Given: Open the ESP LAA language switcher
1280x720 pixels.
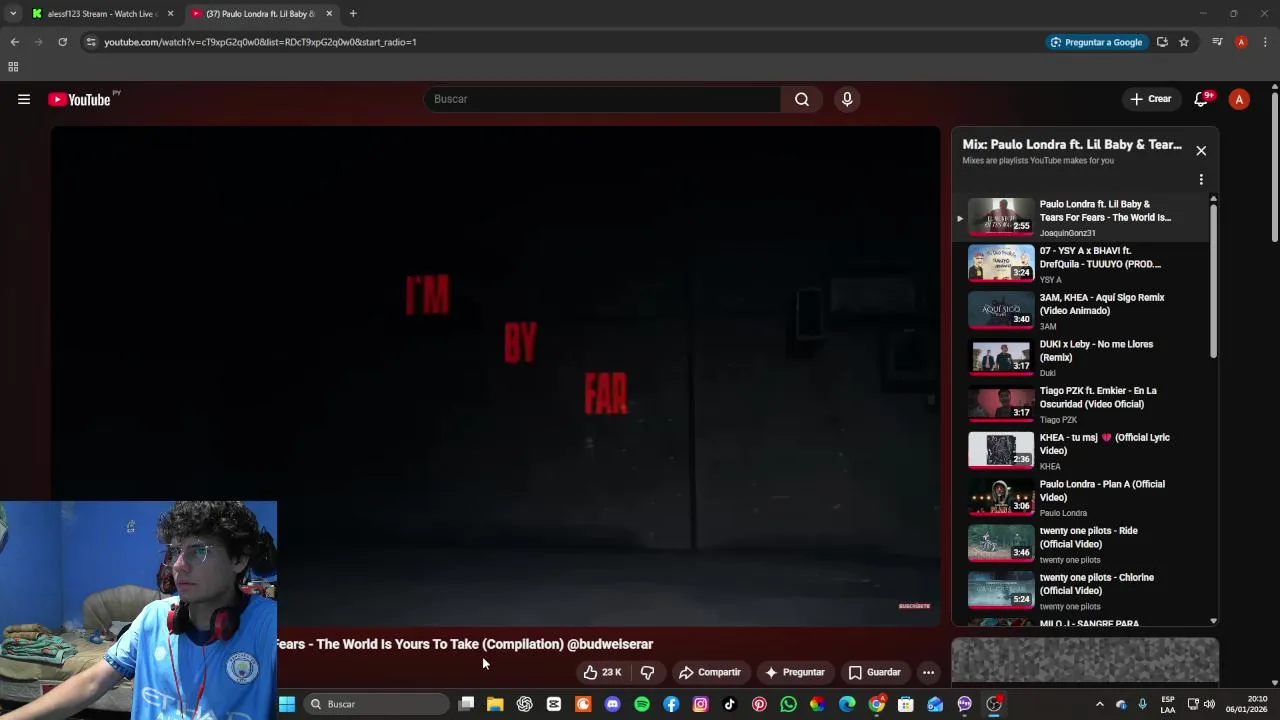Looking at the screenshot, I should pyautogui.click(x=1168, y=704).
